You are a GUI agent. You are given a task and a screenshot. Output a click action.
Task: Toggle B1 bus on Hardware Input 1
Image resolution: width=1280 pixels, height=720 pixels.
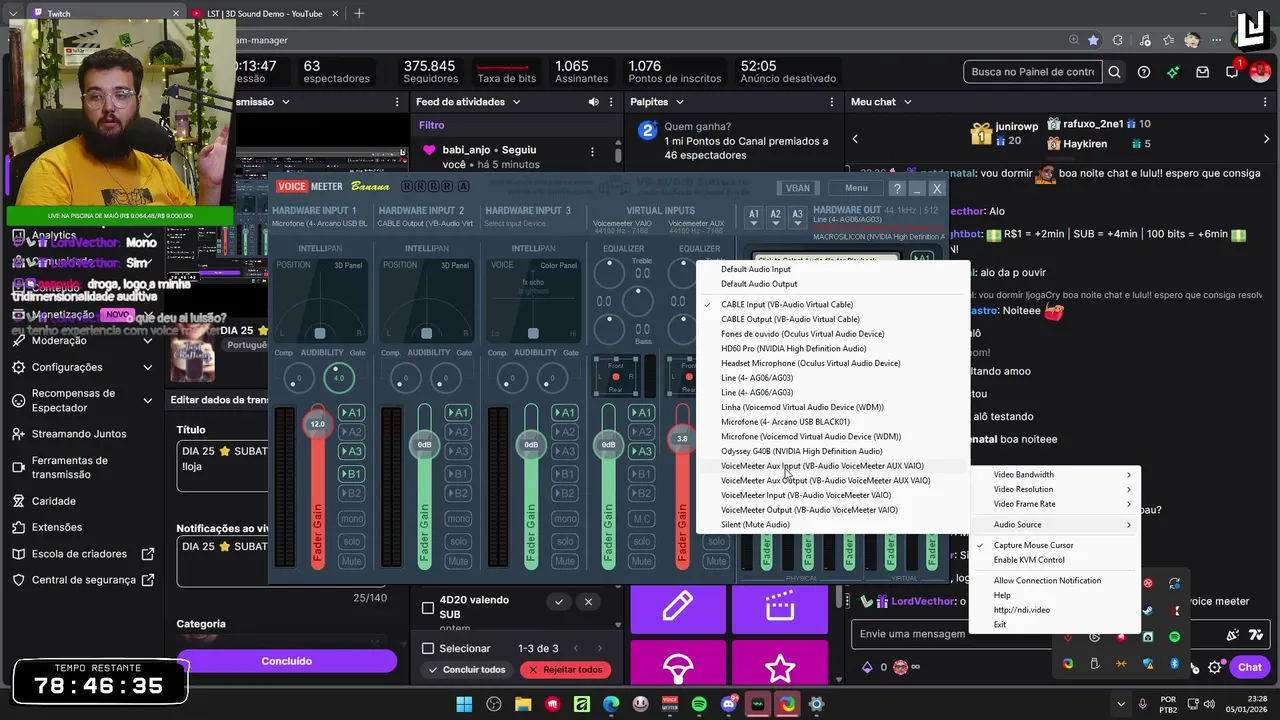(351, 474)
